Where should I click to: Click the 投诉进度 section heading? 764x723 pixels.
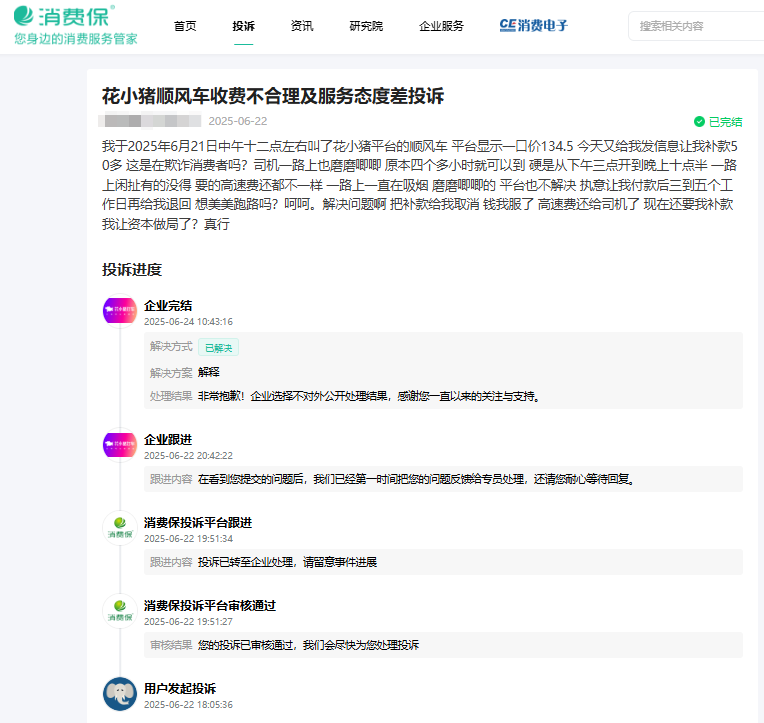tap(132, 269)
